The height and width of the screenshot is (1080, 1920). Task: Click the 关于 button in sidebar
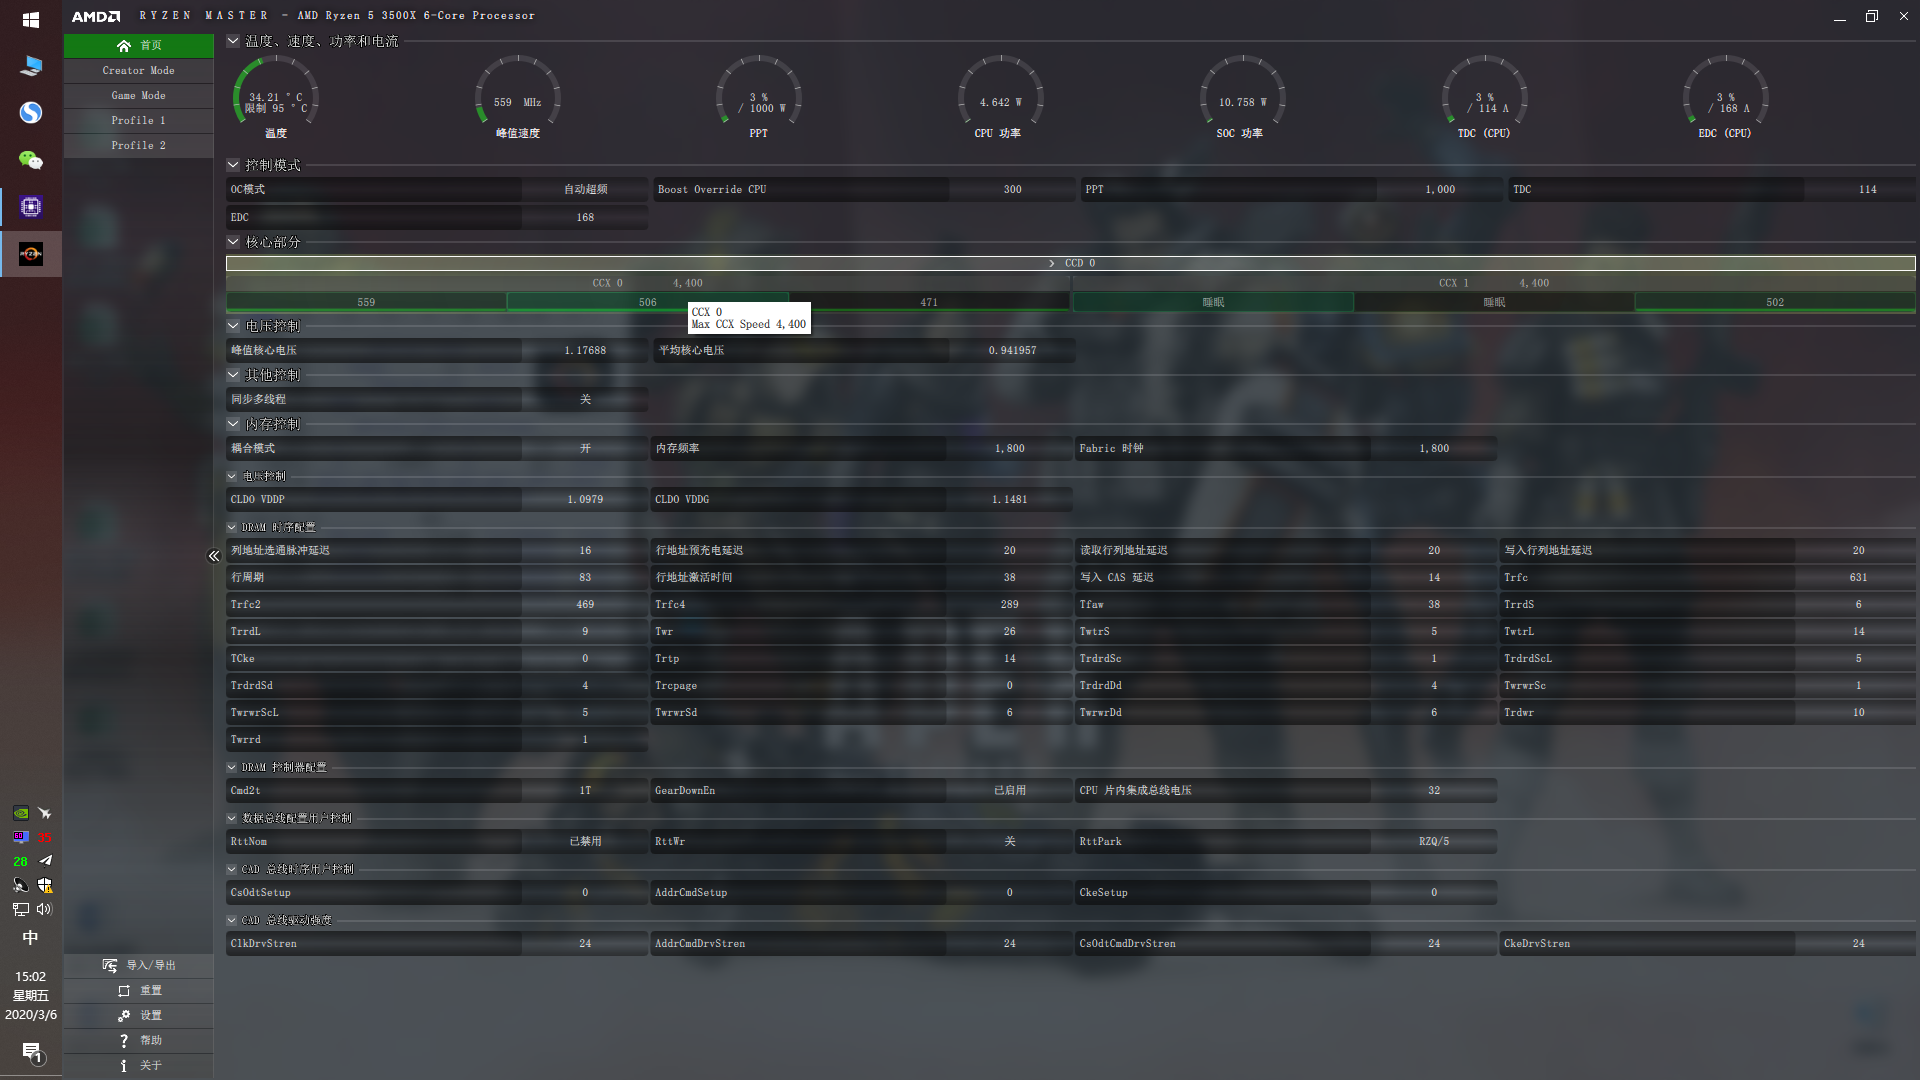(152, 1065)
